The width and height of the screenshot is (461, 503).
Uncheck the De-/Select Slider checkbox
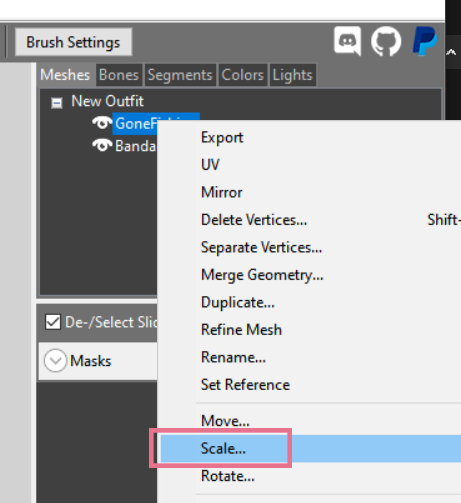[53, 322]
